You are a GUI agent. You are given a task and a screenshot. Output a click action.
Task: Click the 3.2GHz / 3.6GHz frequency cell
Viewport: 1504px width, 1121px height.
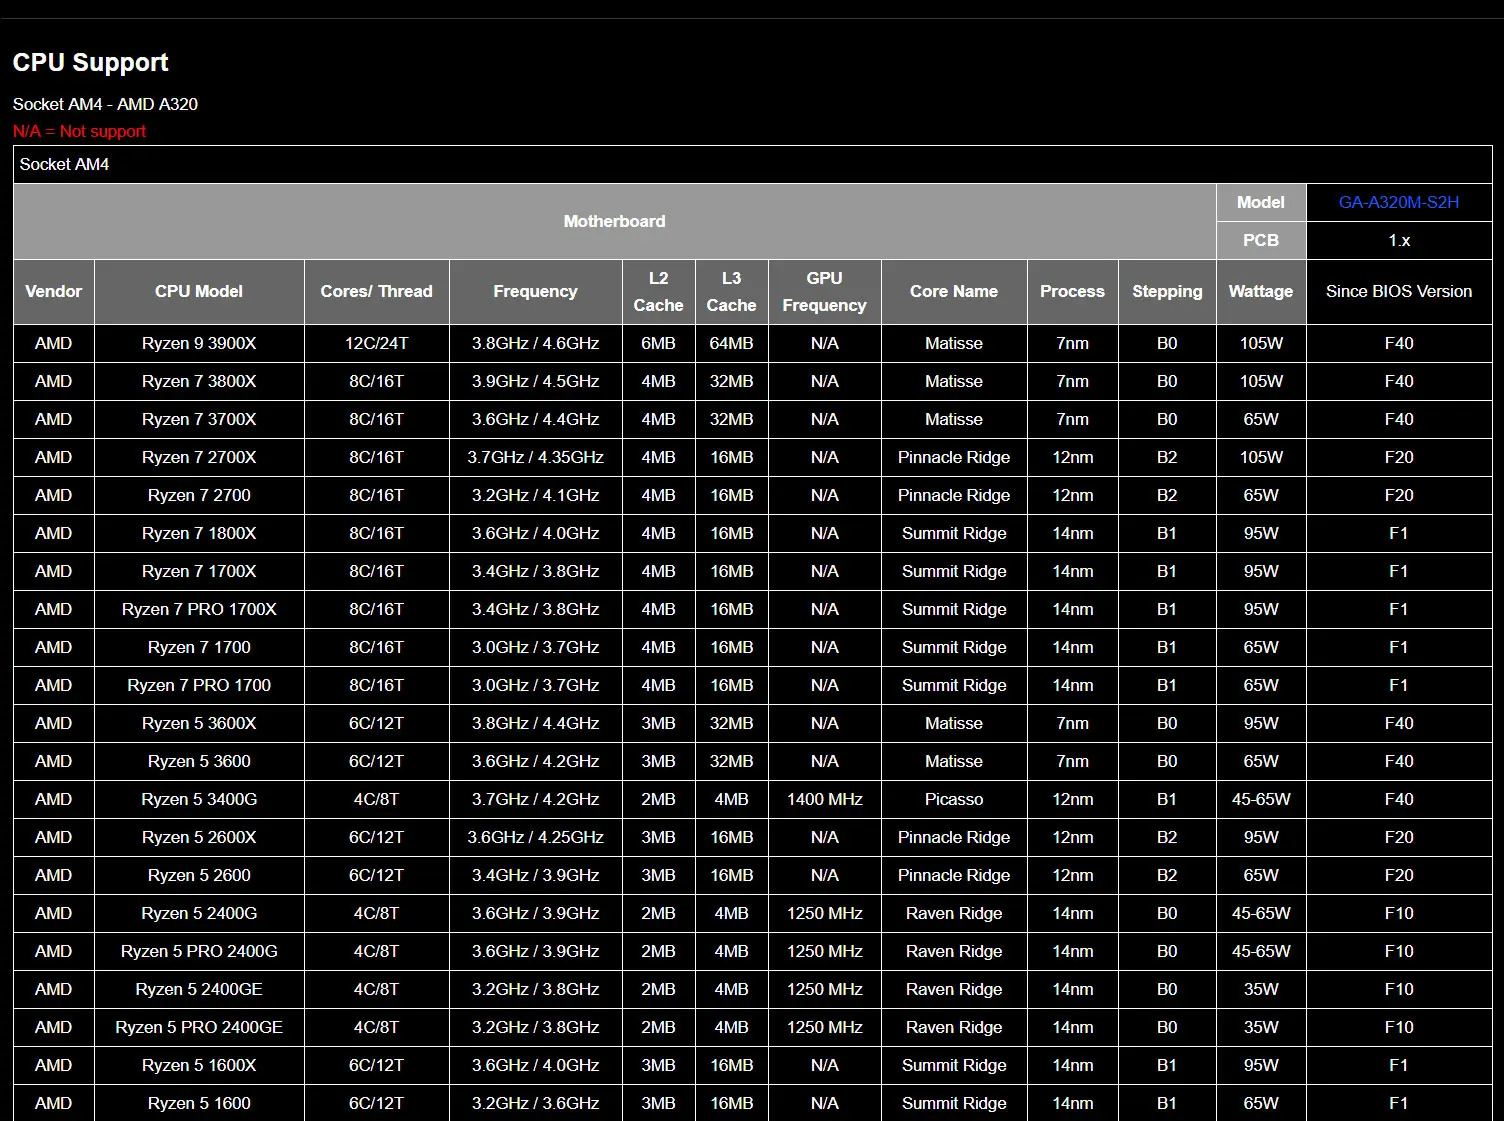[535, 1103]
